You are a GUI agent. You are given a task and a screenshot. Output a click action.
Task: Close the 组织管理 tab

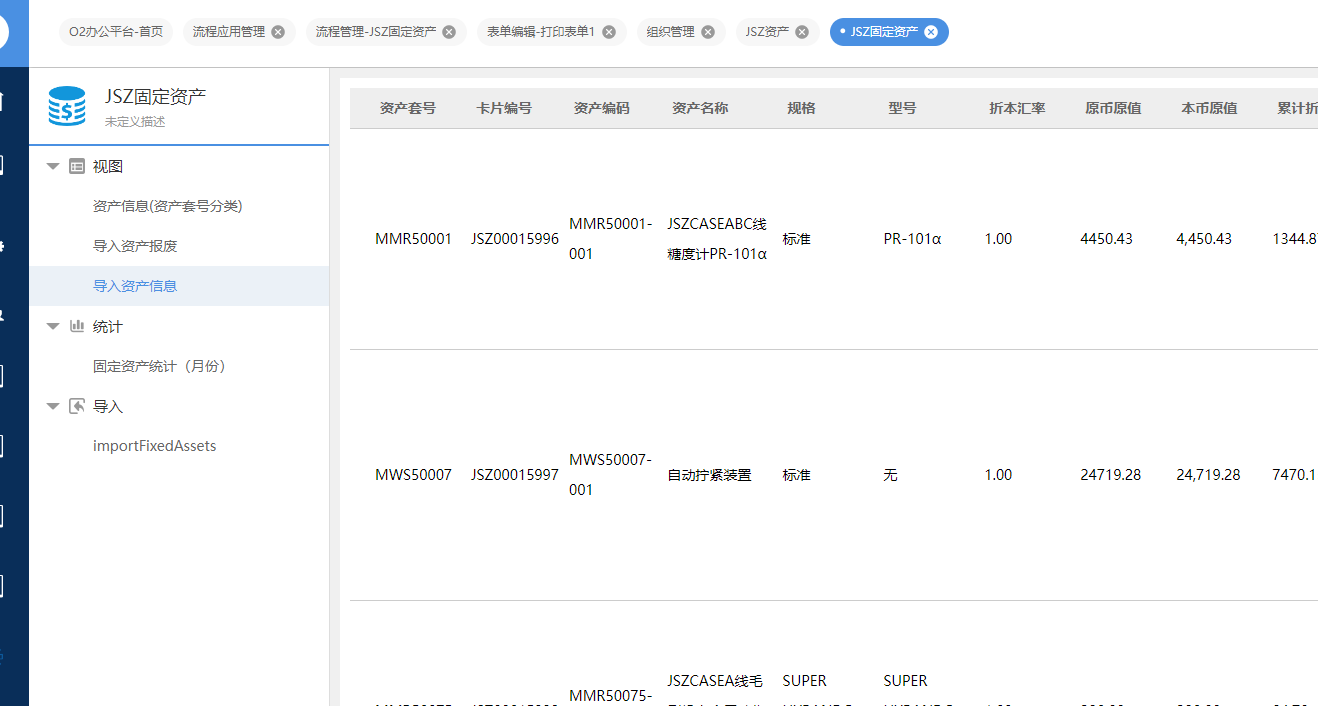click(708, 32)
